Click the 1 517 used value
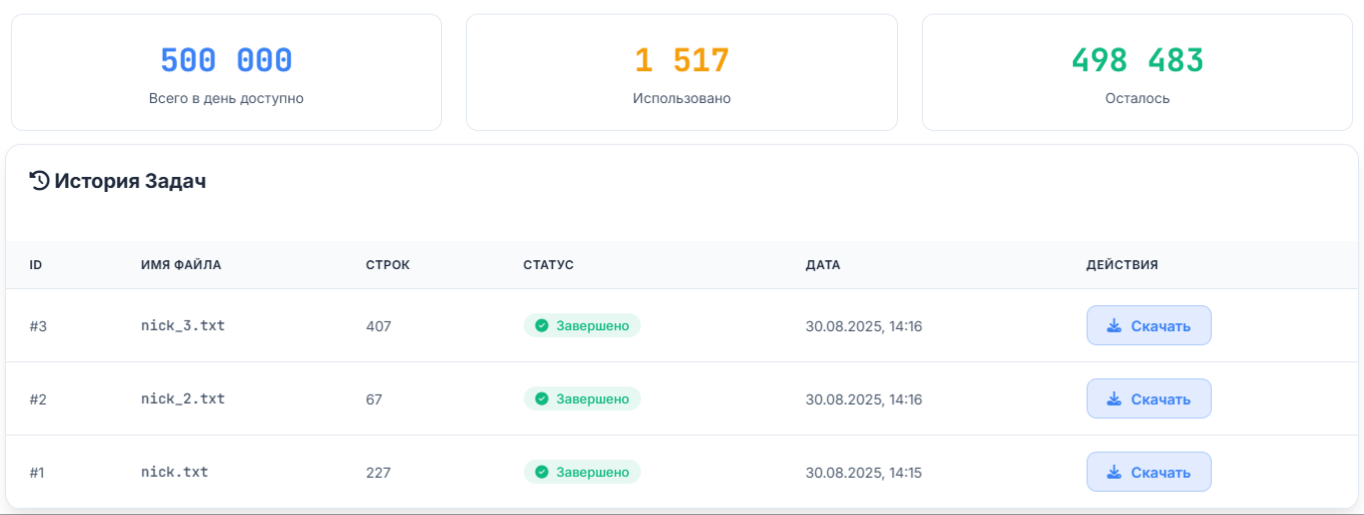 pos(682,61)
